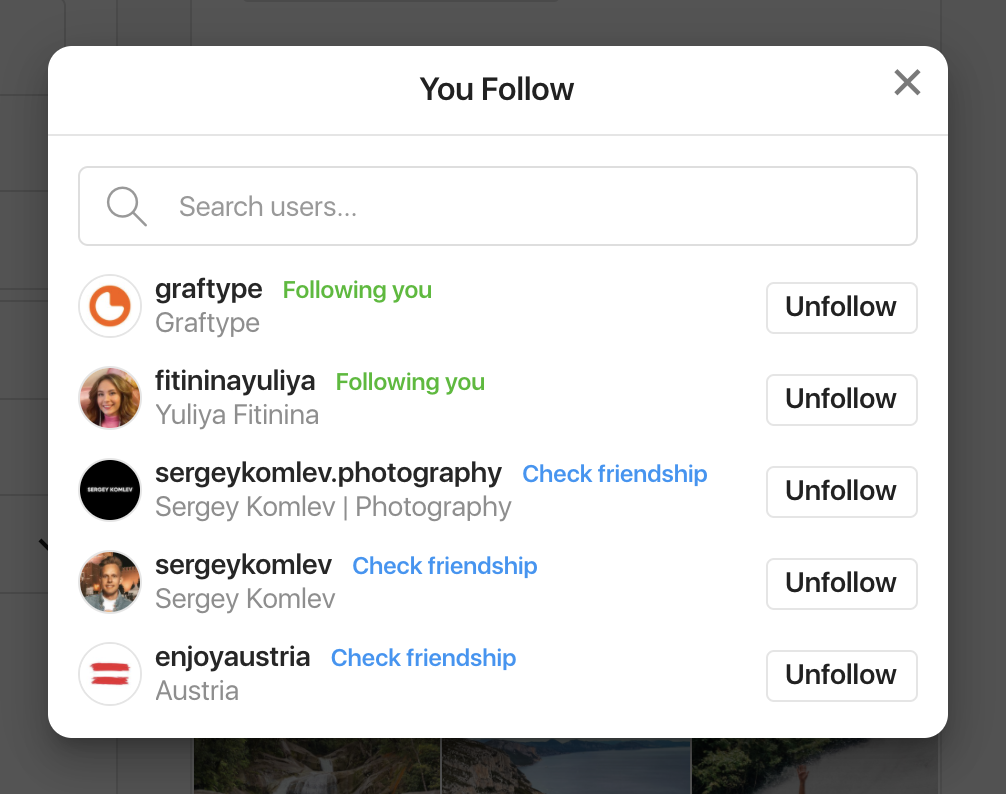Click the enjoyaustria flag avatar

click(110, 674)
